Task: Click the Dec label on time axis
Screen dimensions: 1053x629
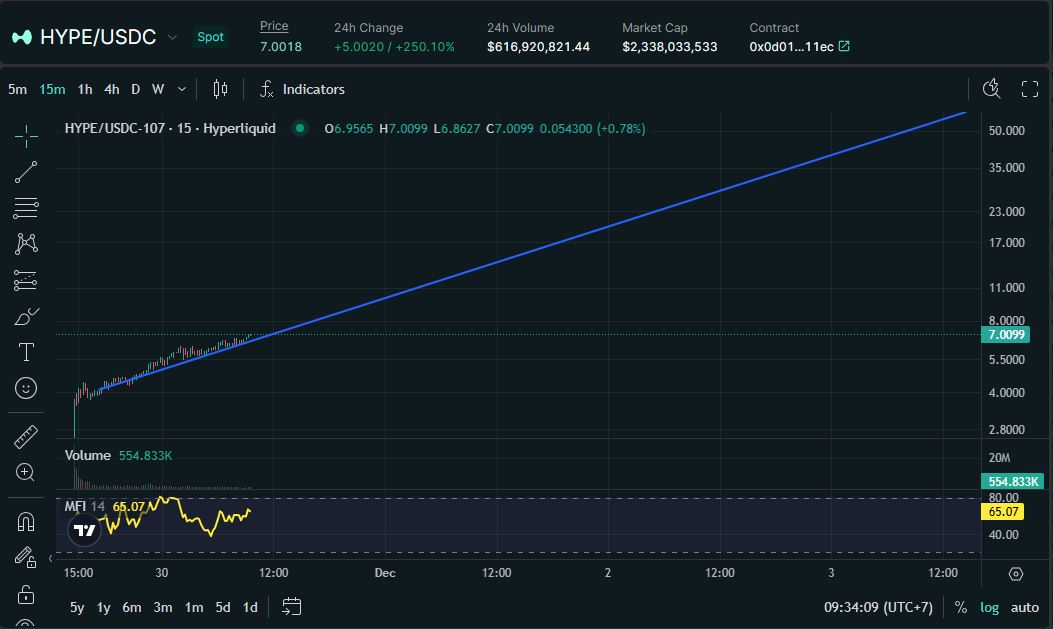Action: (x=385, y=573)
